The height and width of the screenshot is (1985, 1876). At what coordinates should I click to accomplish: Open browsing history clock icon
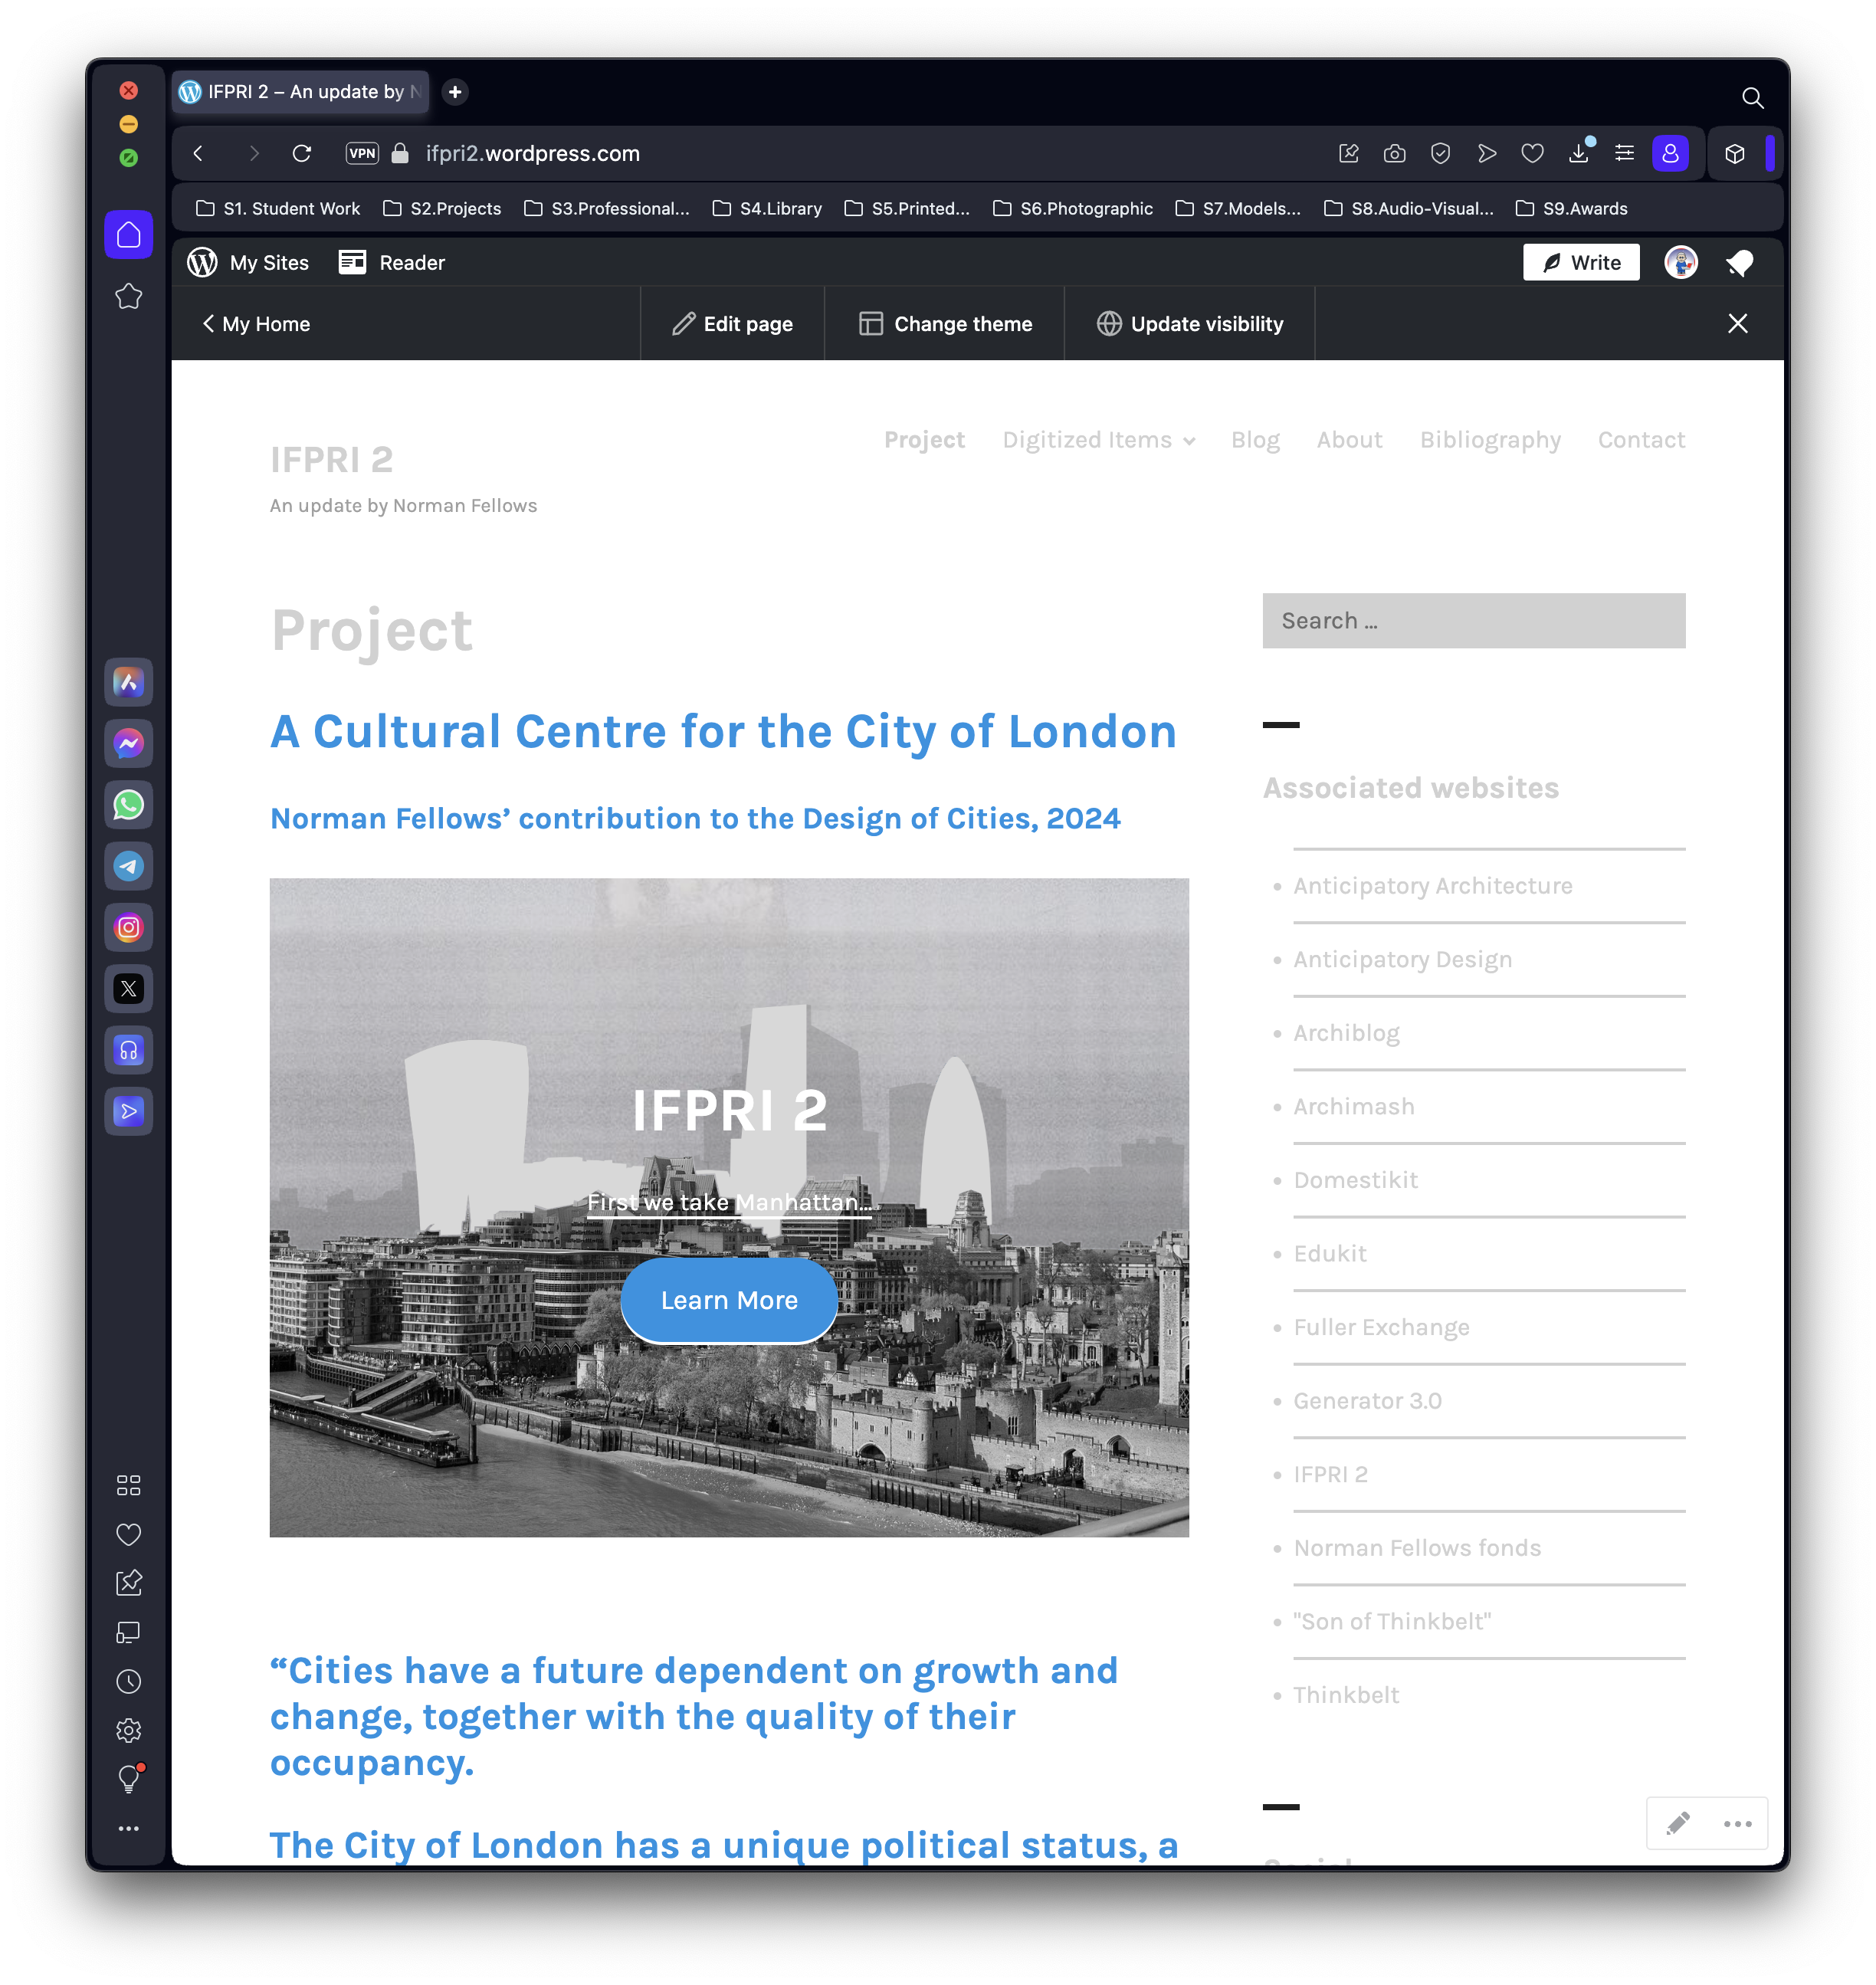tap(129, 1681)
